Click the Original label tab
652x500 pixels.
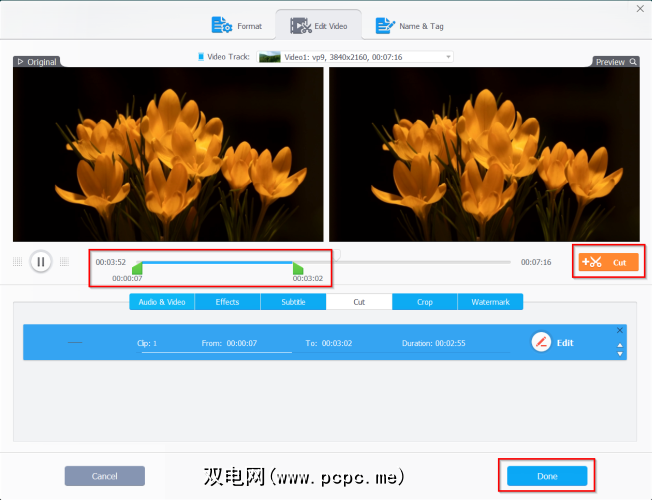pyautogui.click(x=37, y=62)
